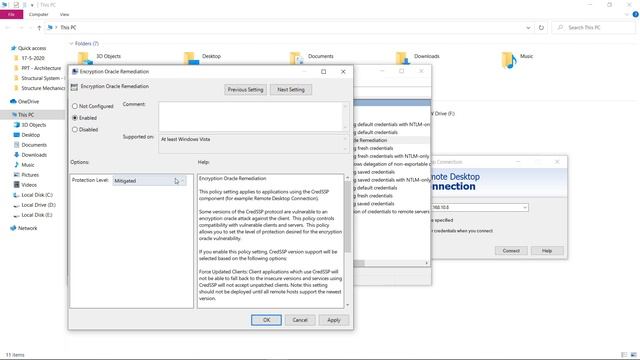Select Music in the navigation pane
Viewport: 640px width, 360px height.
[28, 165]
